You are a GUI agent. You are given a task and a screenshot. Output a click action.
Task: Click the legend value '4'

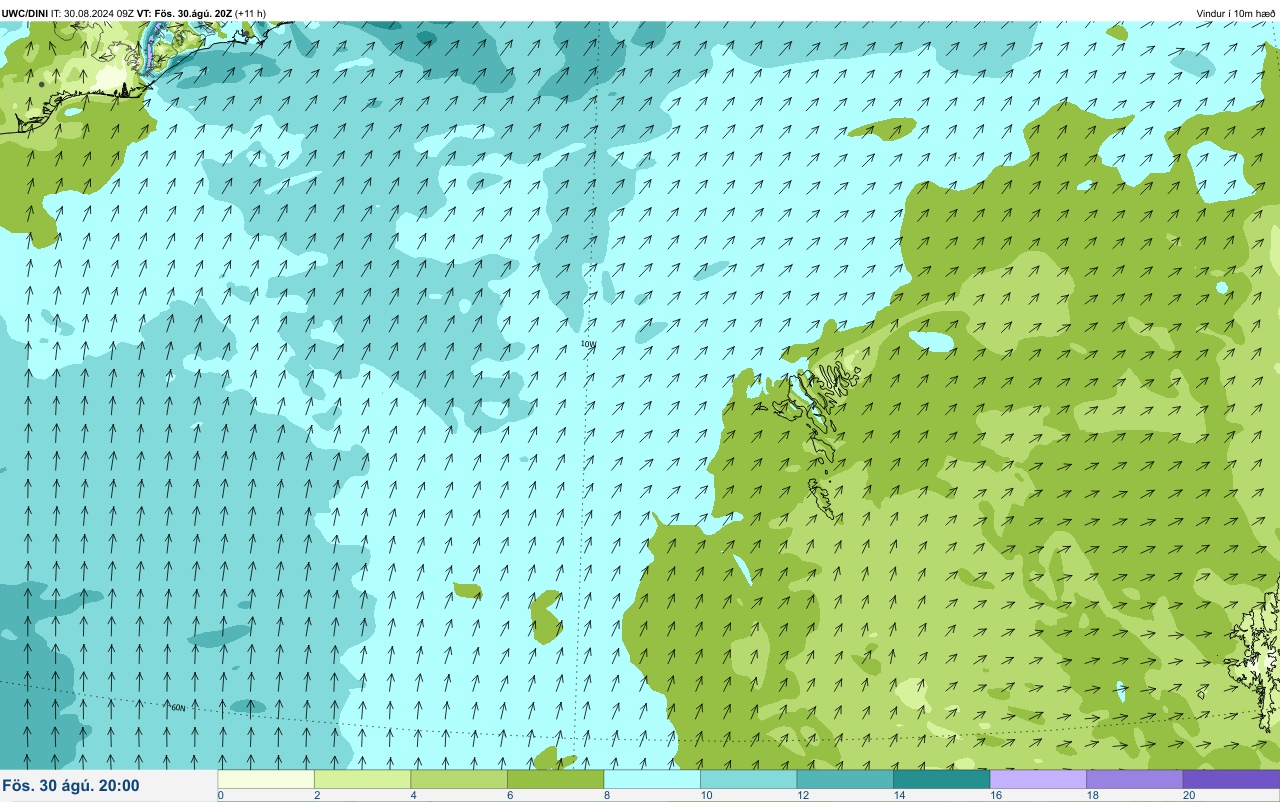[x=413, y=795]
